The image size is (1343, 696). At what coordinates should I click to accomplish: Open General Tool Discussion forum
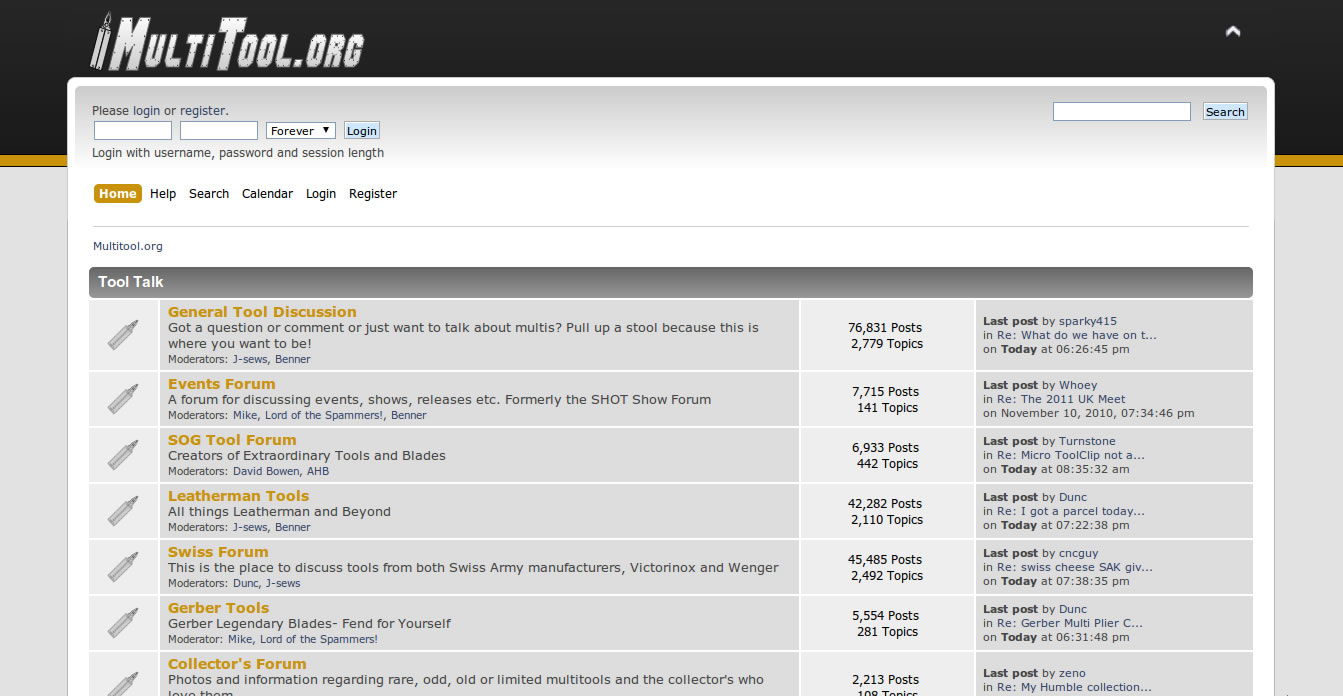click(x=262, y=312)
